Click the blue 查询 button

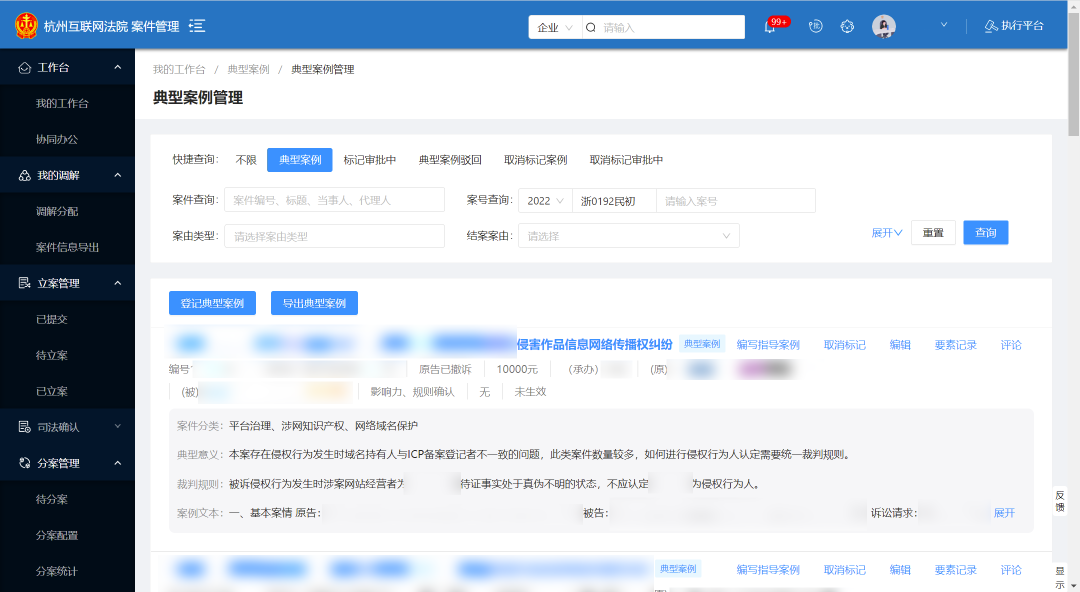point(985,233)
